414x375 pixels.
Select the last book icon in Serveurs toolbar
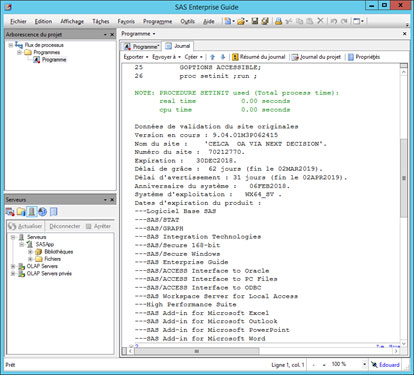coord(54,212)
